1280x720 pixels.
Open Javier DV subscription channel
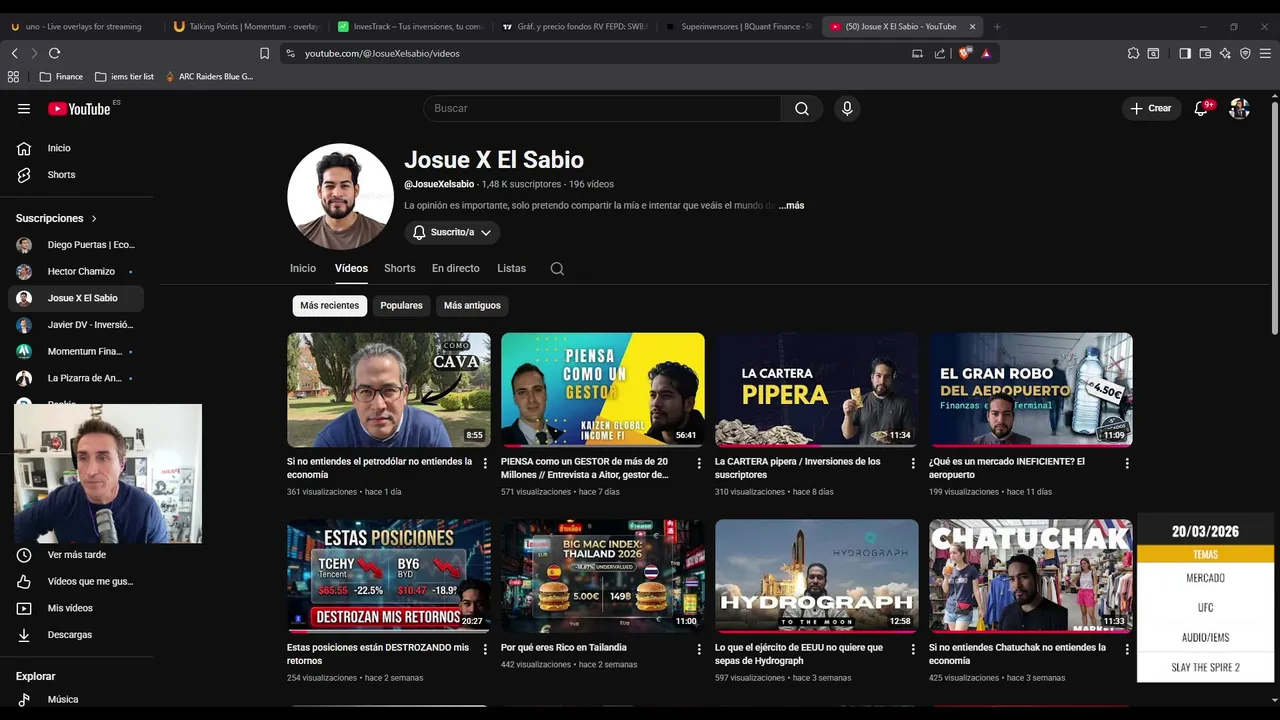pos(76,325)
